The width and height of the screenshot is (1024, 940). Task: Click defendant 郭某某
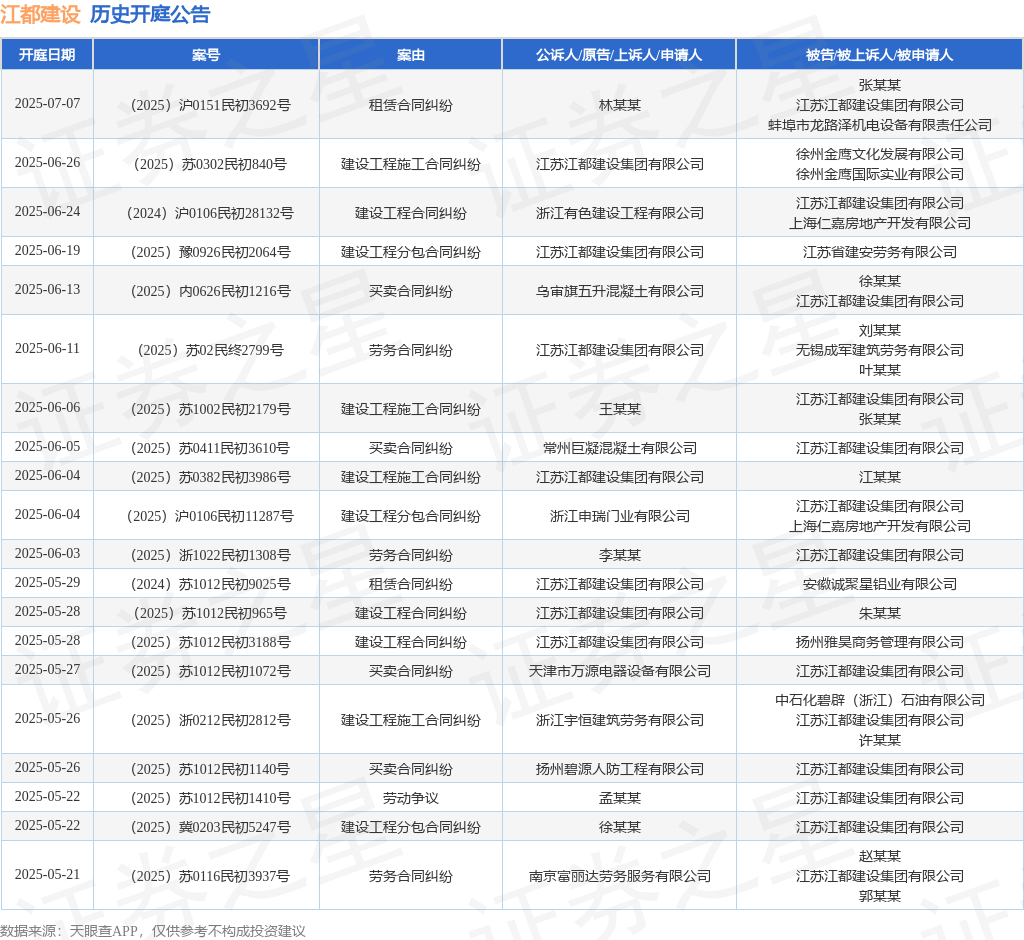point(880,896)
